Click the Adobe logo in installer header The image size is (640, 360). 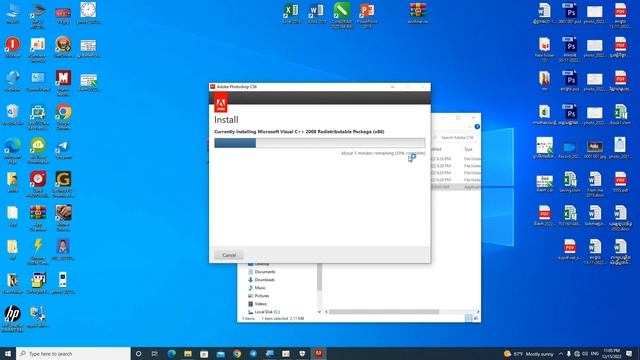click(221, 102)
